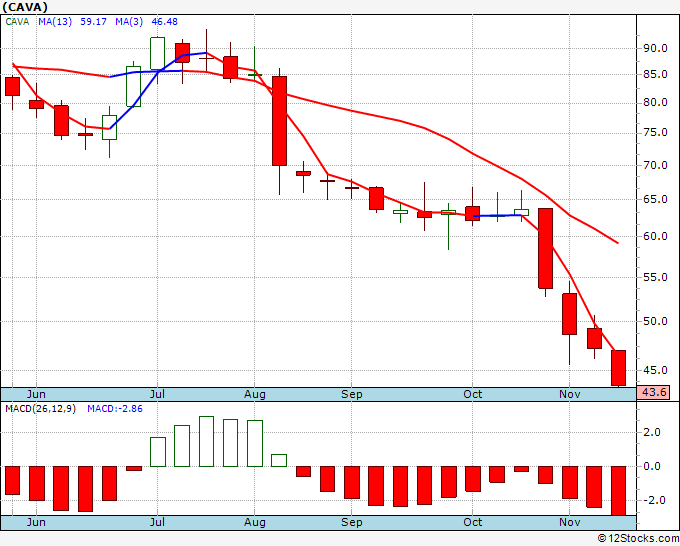Click the MACD:-2.86 value label
This screenshot has height=546, width=680.
[115, 409]
